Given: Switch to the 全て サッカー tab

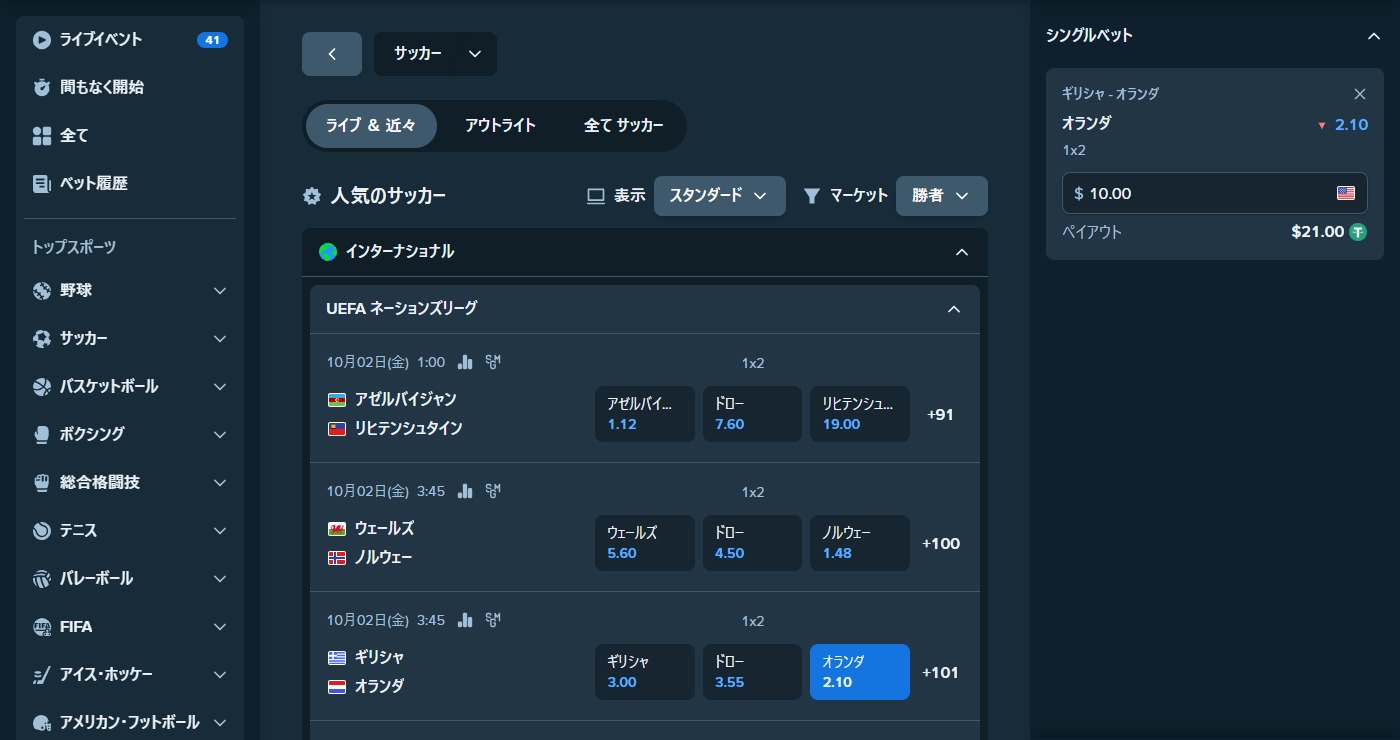Looking at the screenshot, I should tap(624, 126).
